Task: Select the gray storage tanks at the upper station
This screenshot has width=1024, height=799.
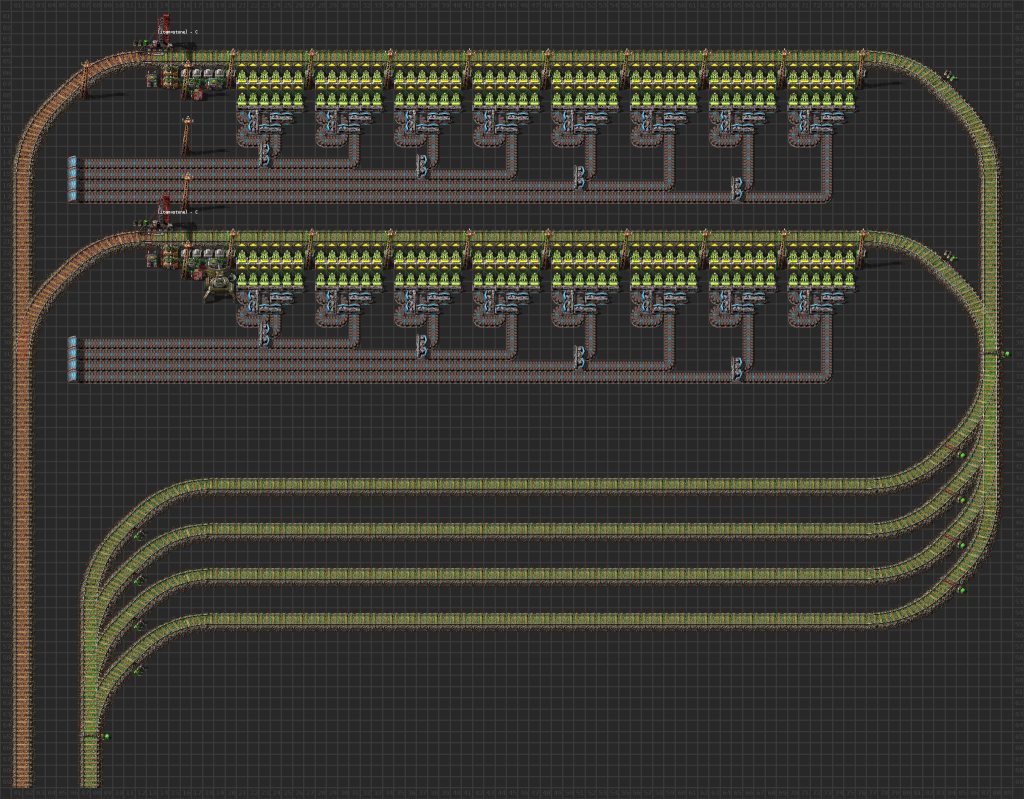Action: tap(208, 73)
